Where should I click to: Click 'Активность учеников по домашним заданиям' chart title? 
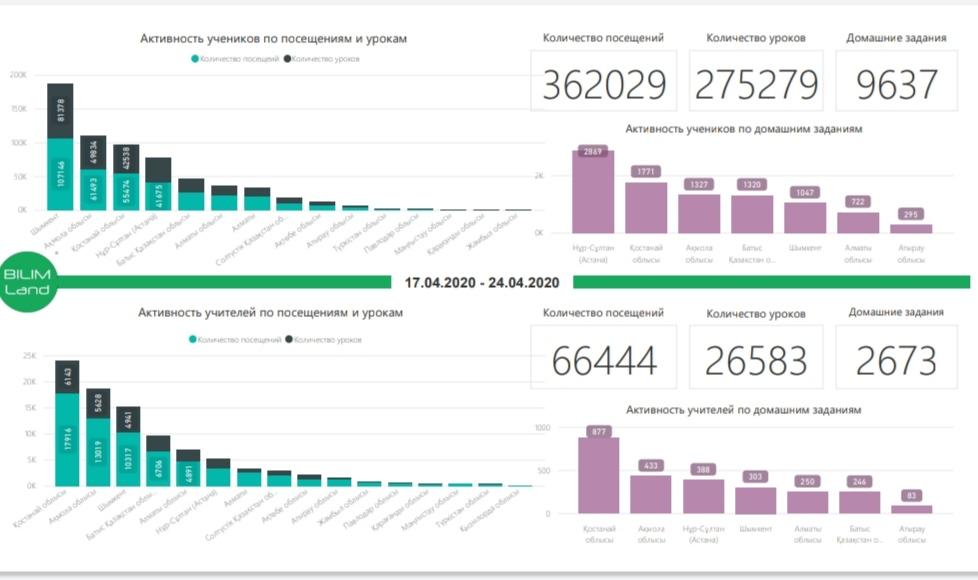[x=743, y=129]
